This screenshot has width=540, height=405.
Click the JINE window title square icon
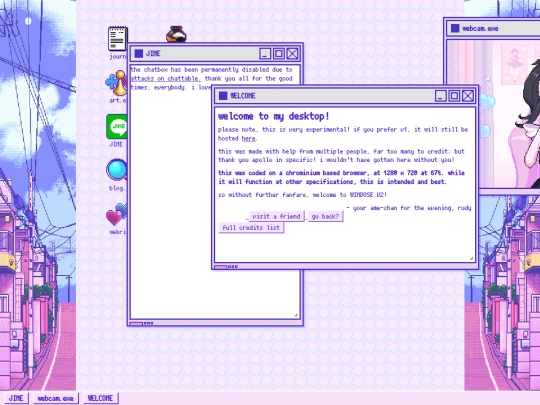click(138, 53)
